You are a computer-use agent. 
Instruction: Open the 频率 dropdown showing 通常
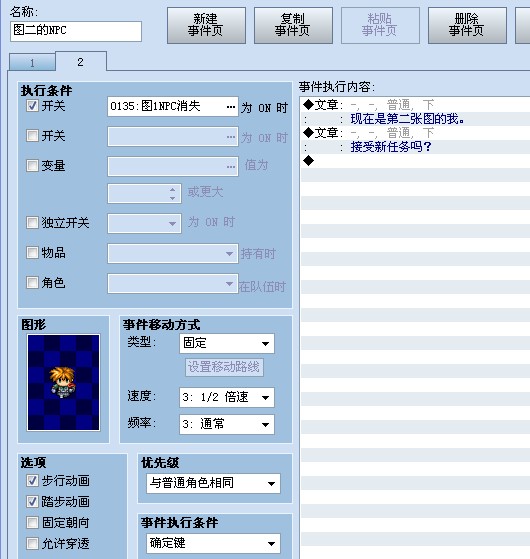(227, 424)
